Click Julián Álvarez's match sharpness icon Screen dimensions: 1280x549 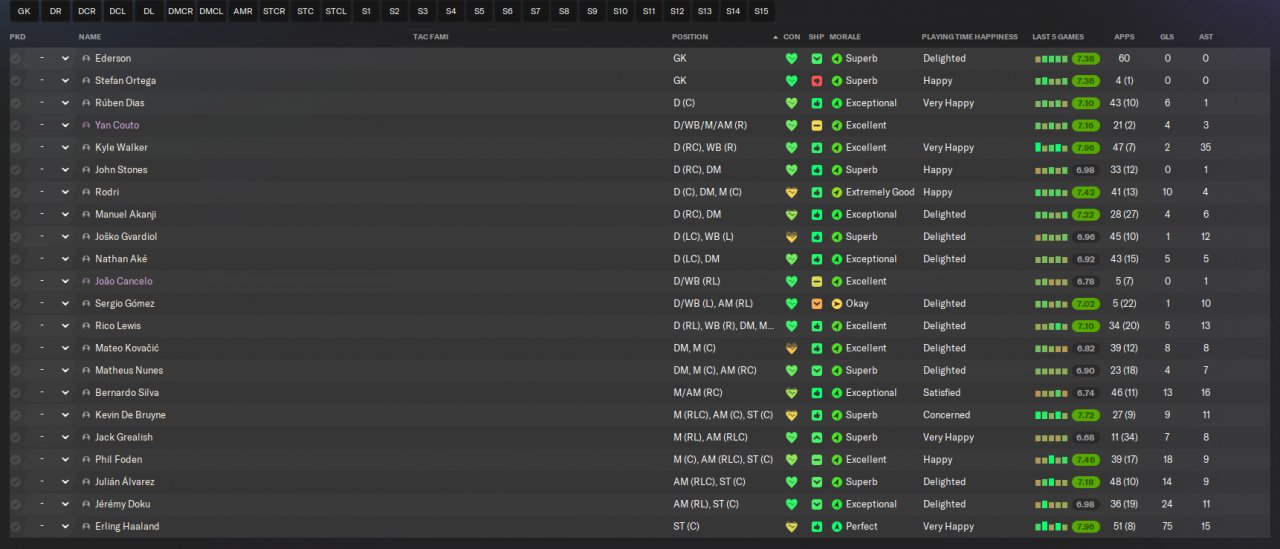817,482
